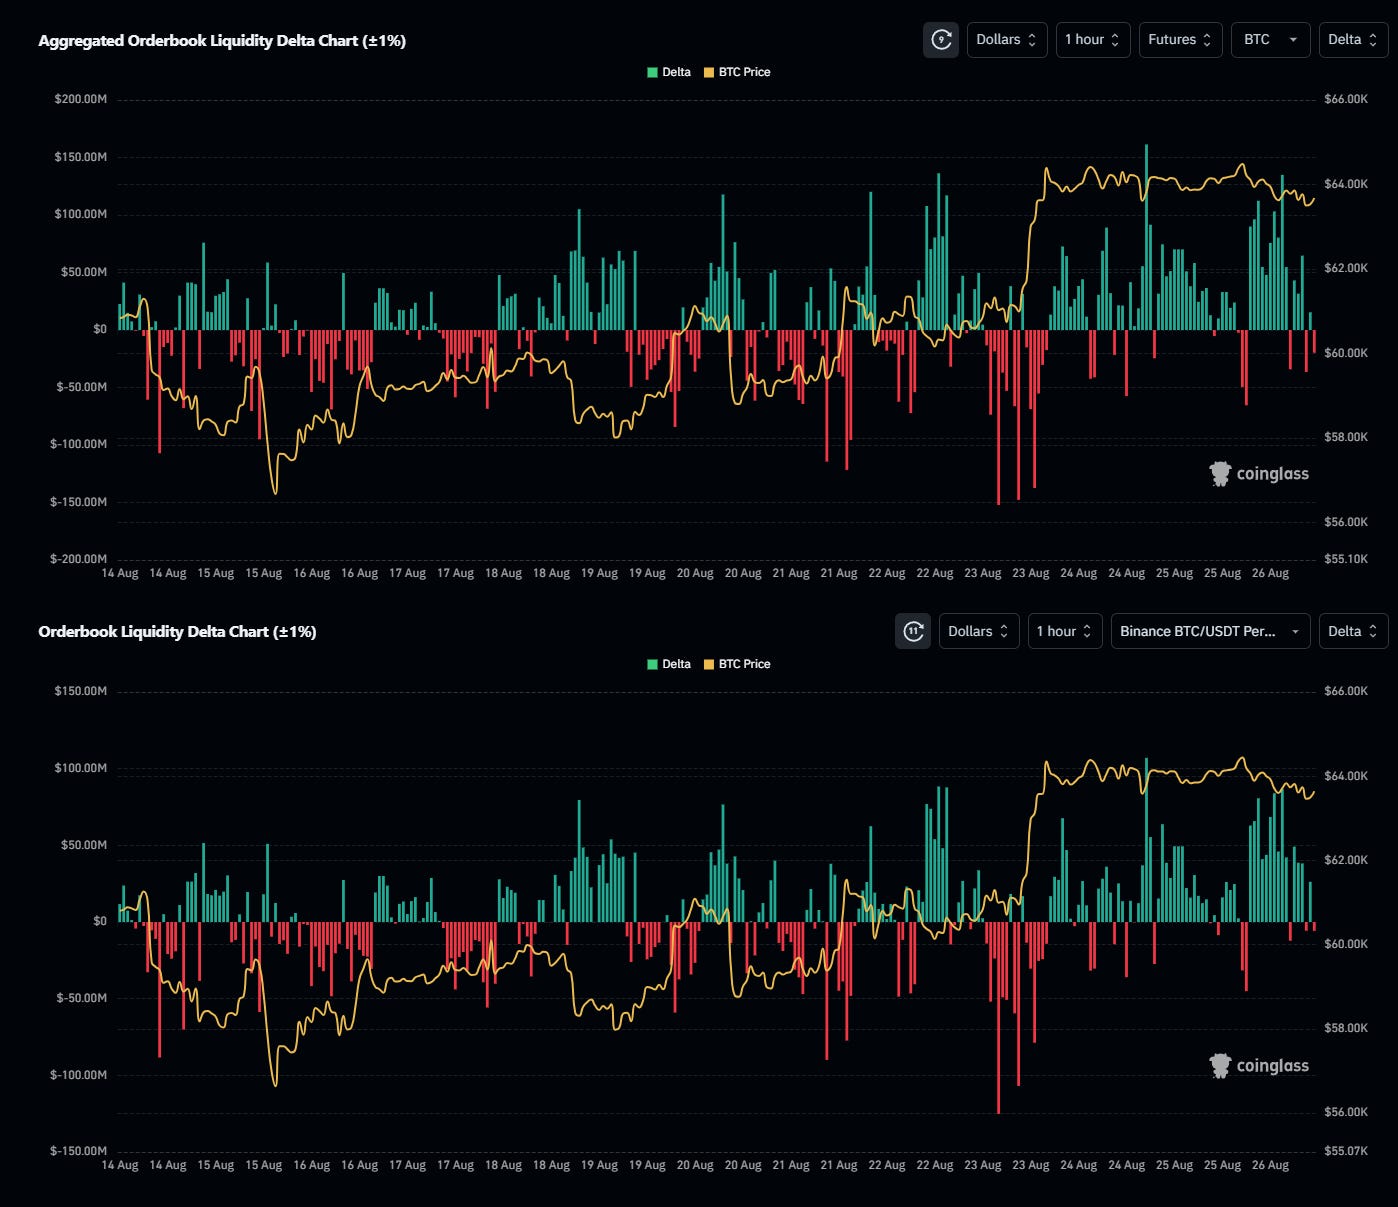Click the $55.07K price axis label in the lower chart
The height and width of the screenshot is (1207, 1398).
click(1346, 1151)
